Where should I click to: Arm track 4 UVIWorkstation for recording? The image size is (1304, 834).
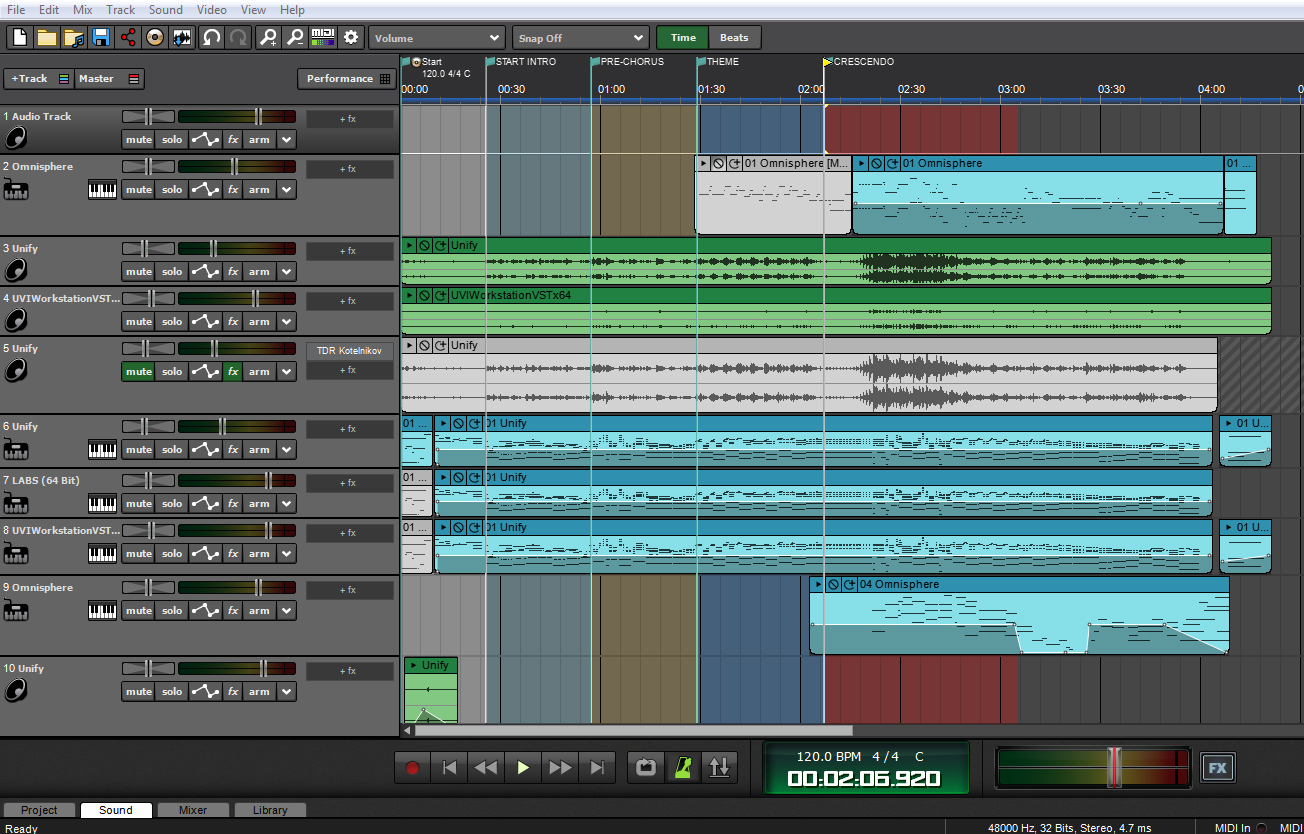click(259, 322)
